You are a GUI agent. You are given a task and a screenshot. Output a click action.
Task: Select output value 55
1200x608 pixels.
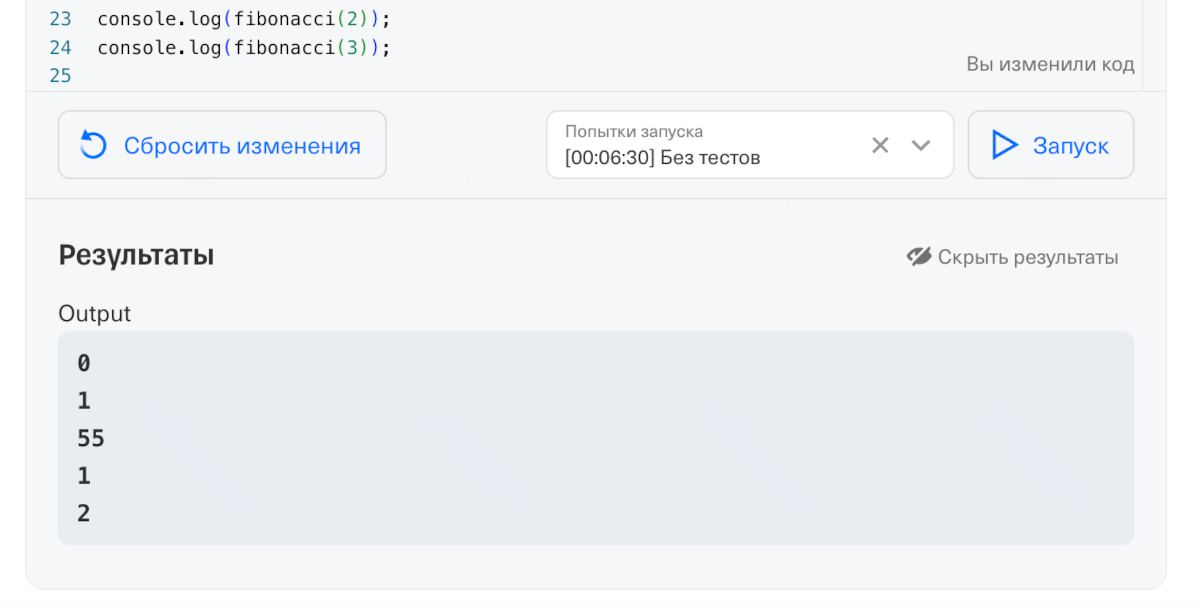pyautogui.click(x=91, y=438)
